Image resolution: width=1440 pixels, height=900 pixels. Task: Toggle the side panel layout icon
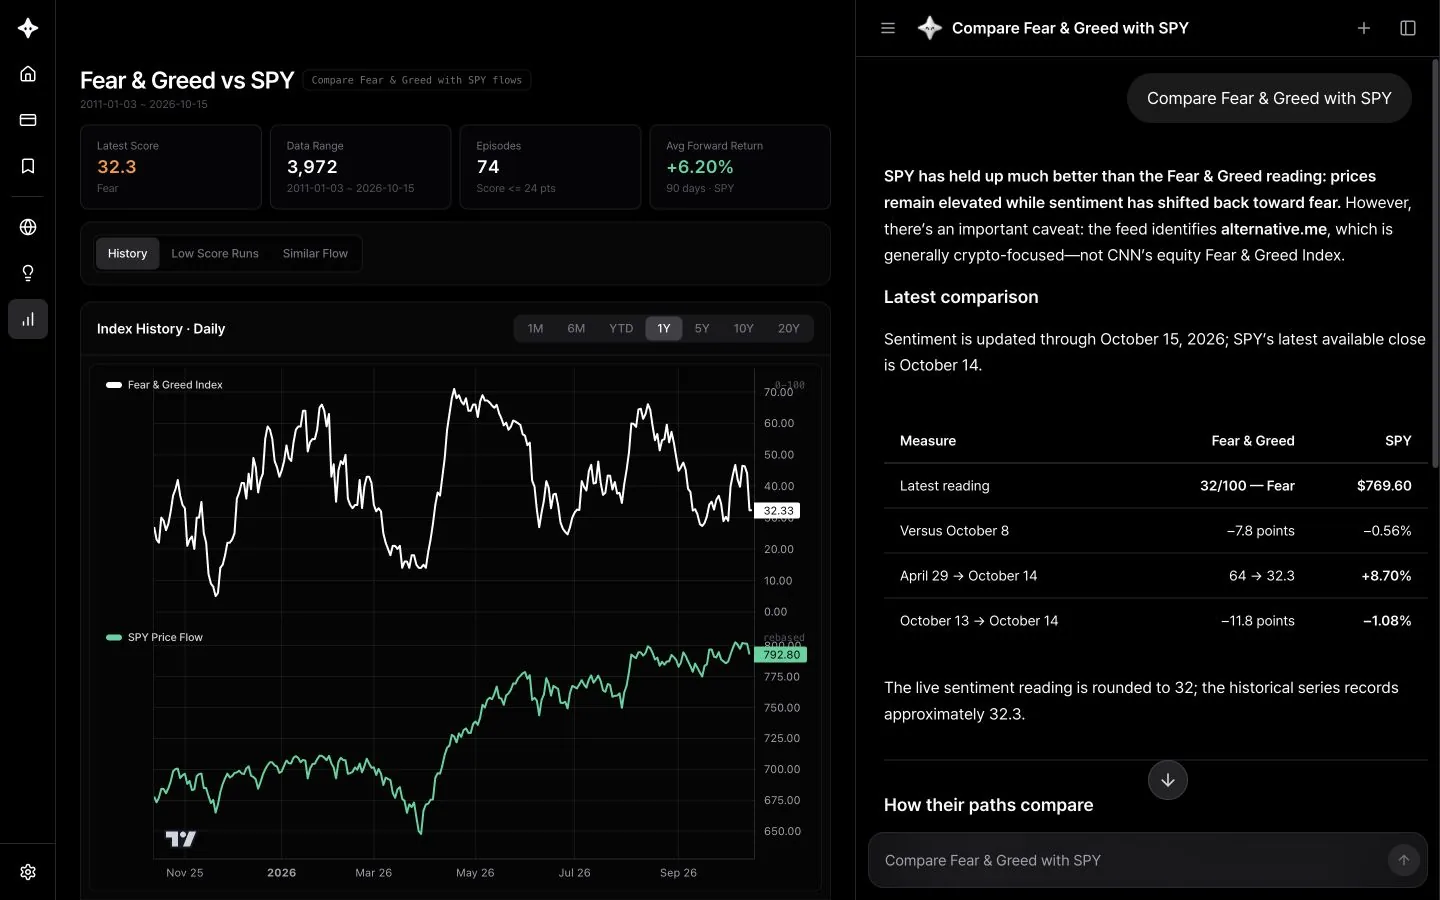pos(1408,28)
